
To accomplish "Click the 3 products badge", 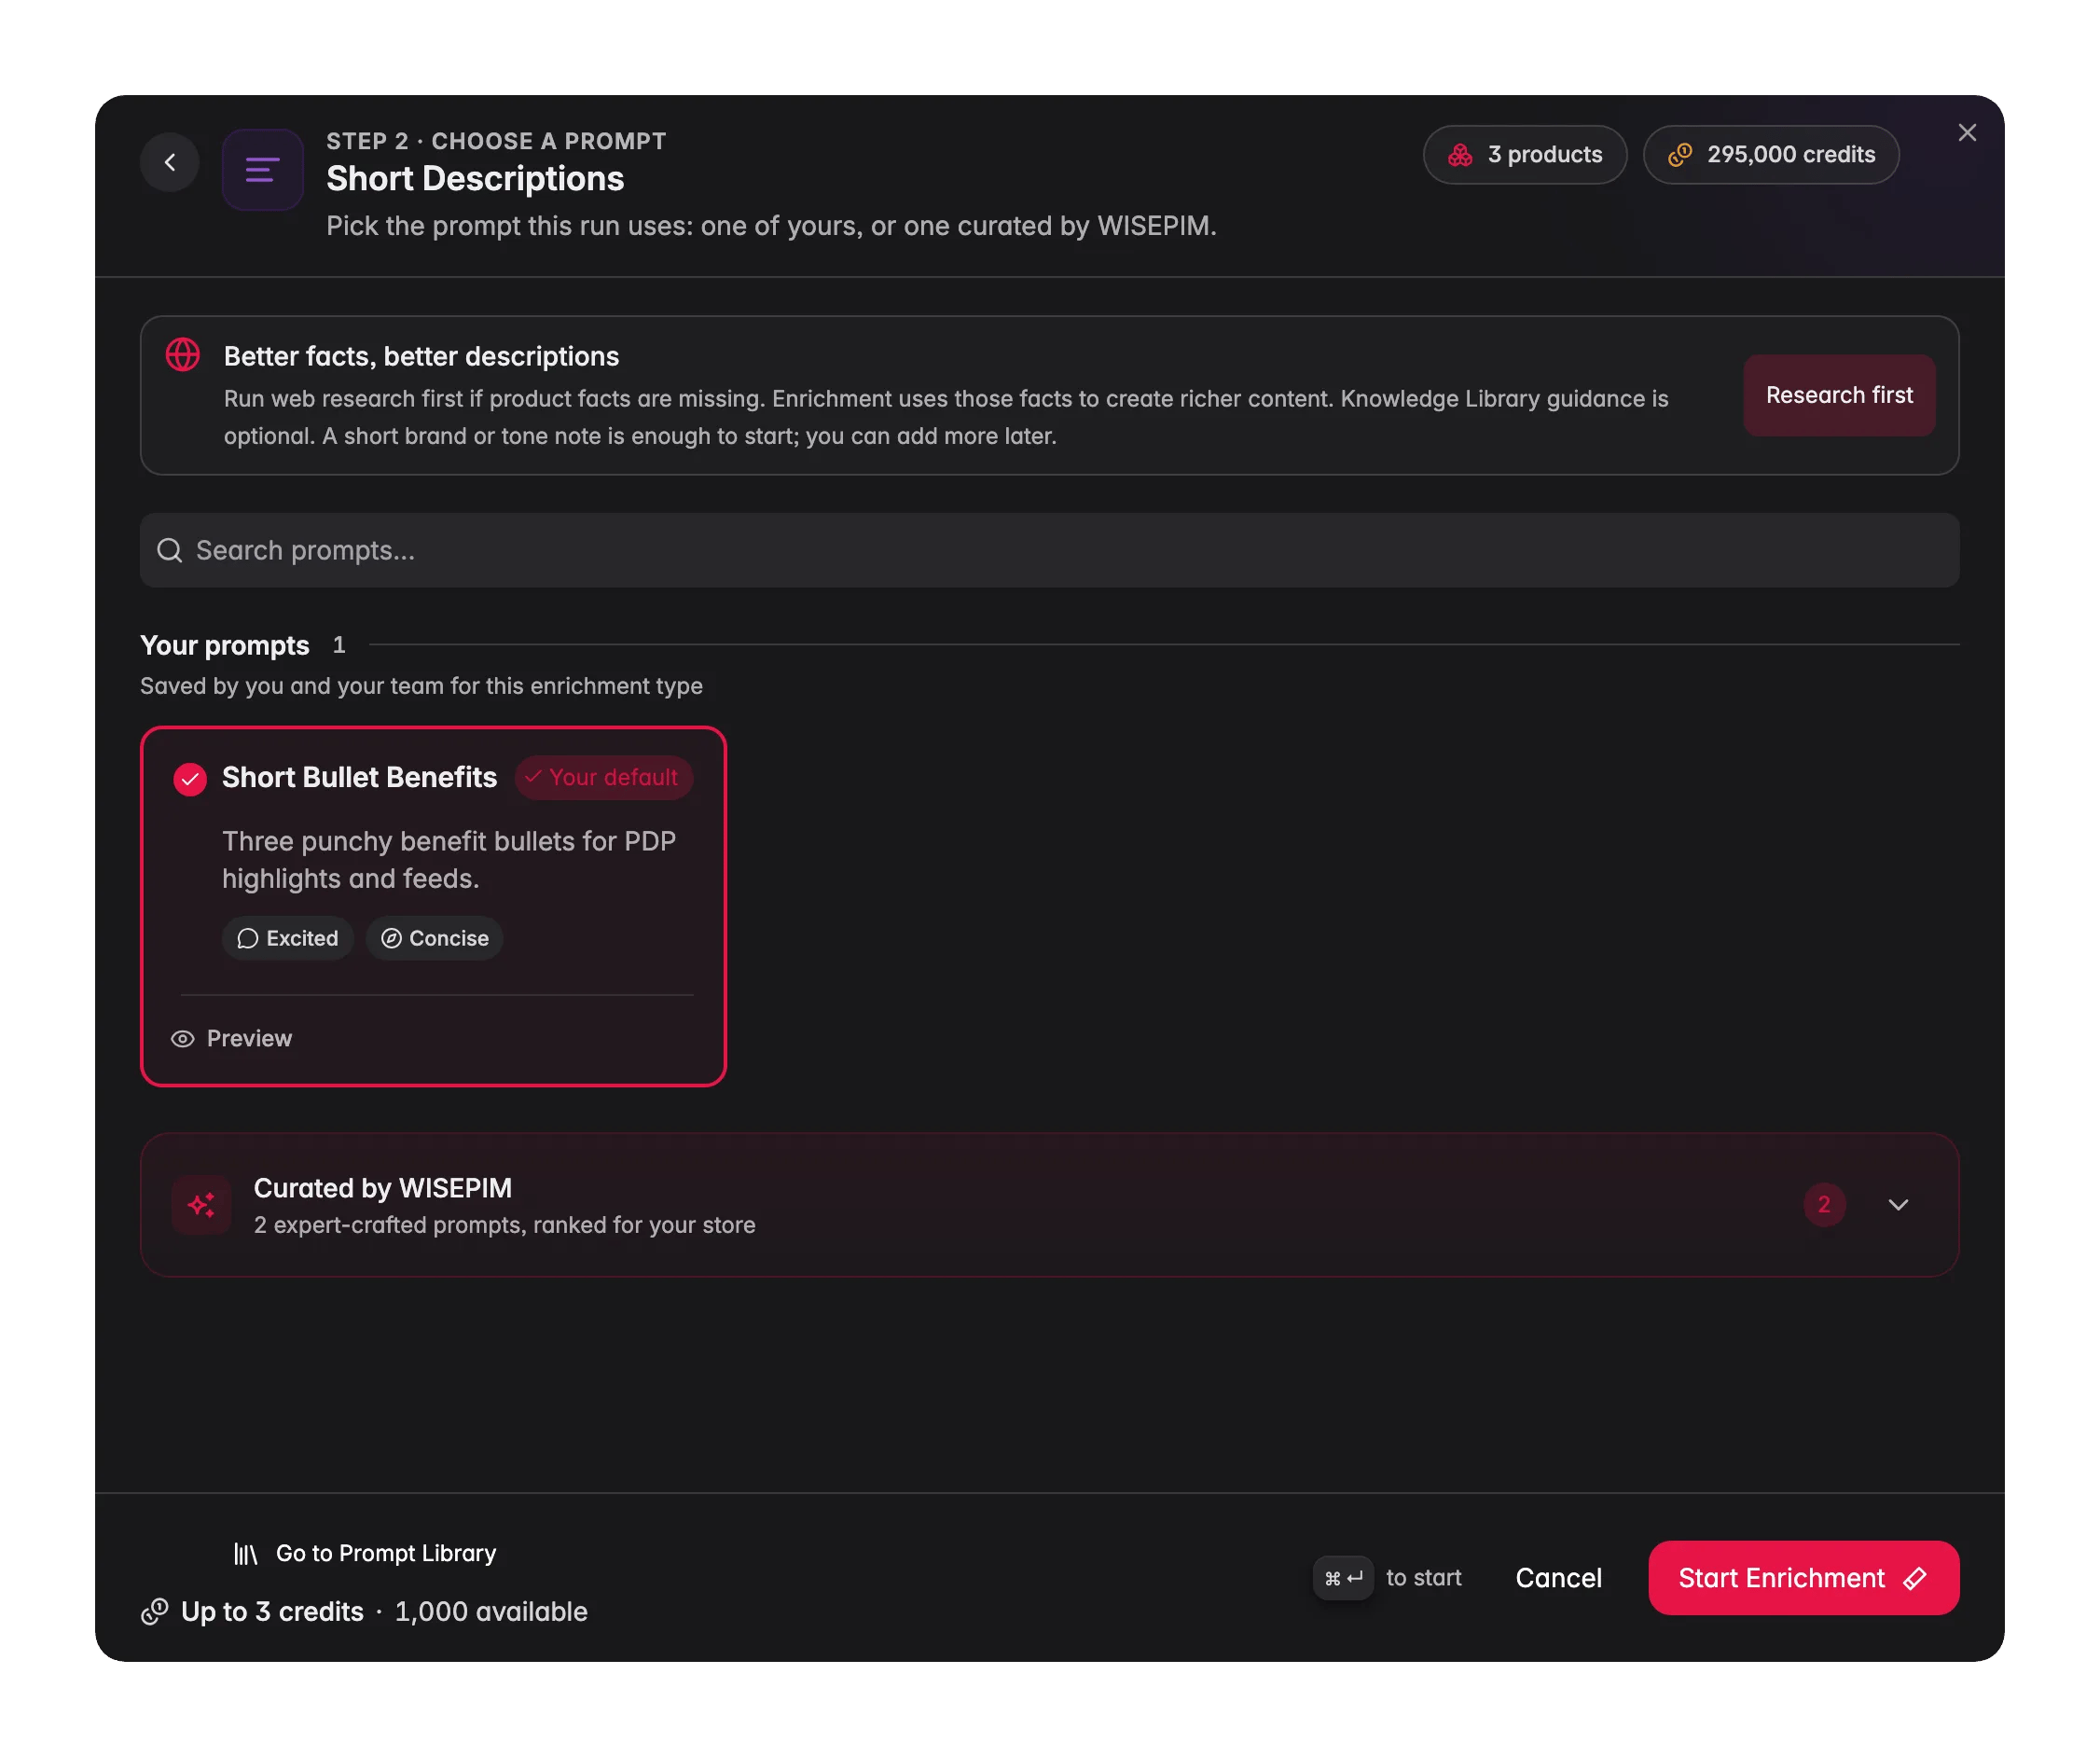I will tap(1524, 154).
